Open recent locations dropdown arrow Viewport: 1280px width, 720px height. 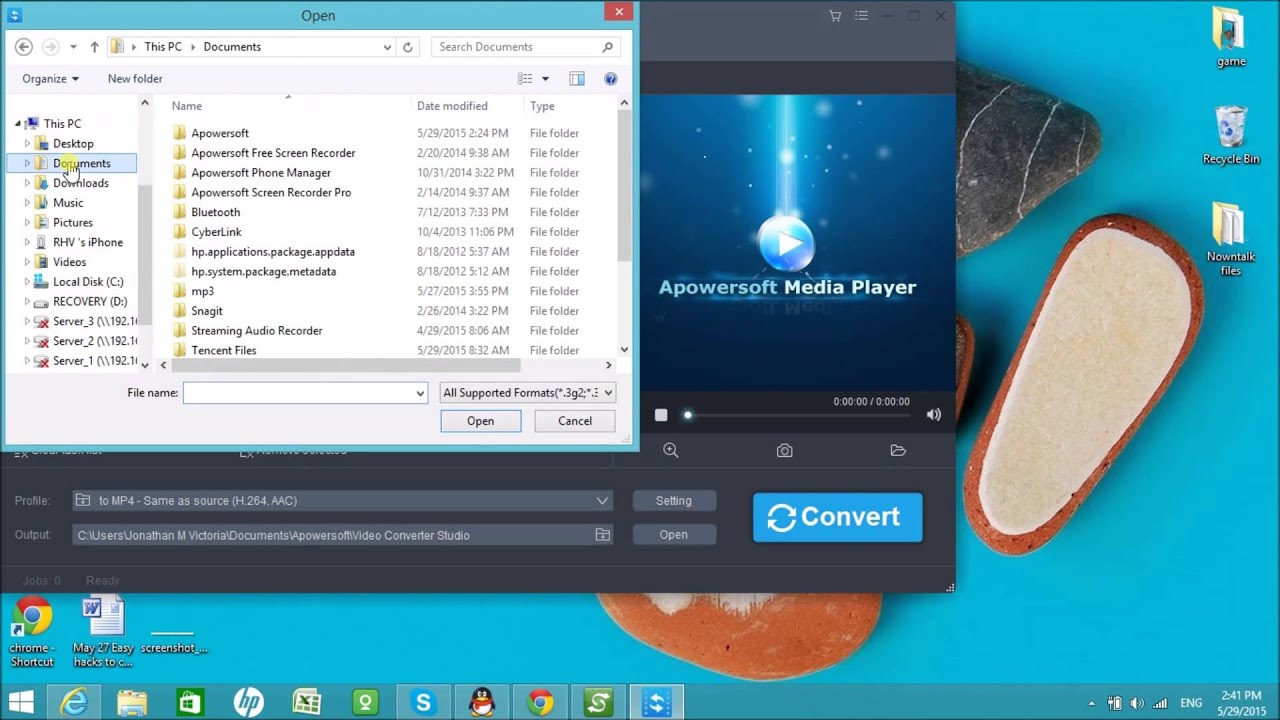pos(73,47)
